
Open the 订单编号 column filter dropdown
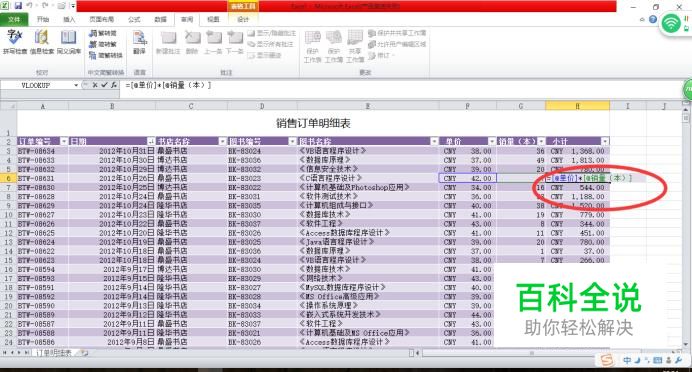(64, 141)
